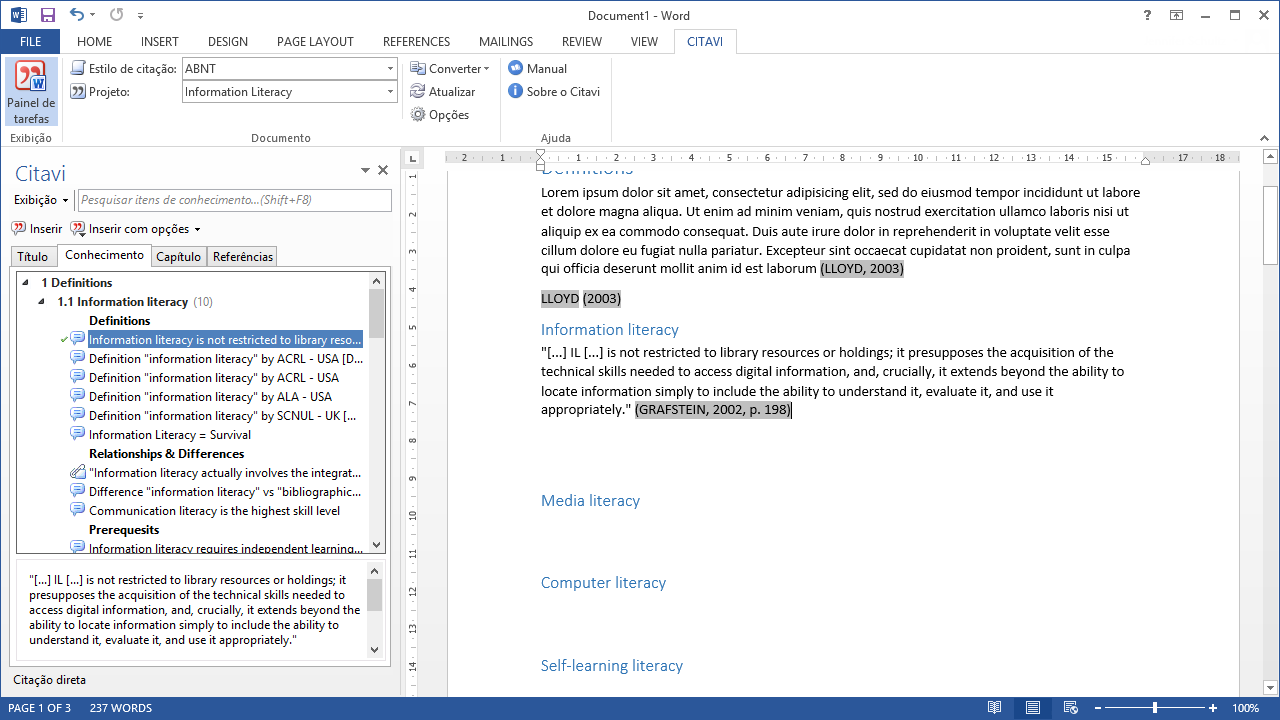Screen dimensions: 1280x720
Task: Click the Read Mode view icon
Action: coord(994,708)
